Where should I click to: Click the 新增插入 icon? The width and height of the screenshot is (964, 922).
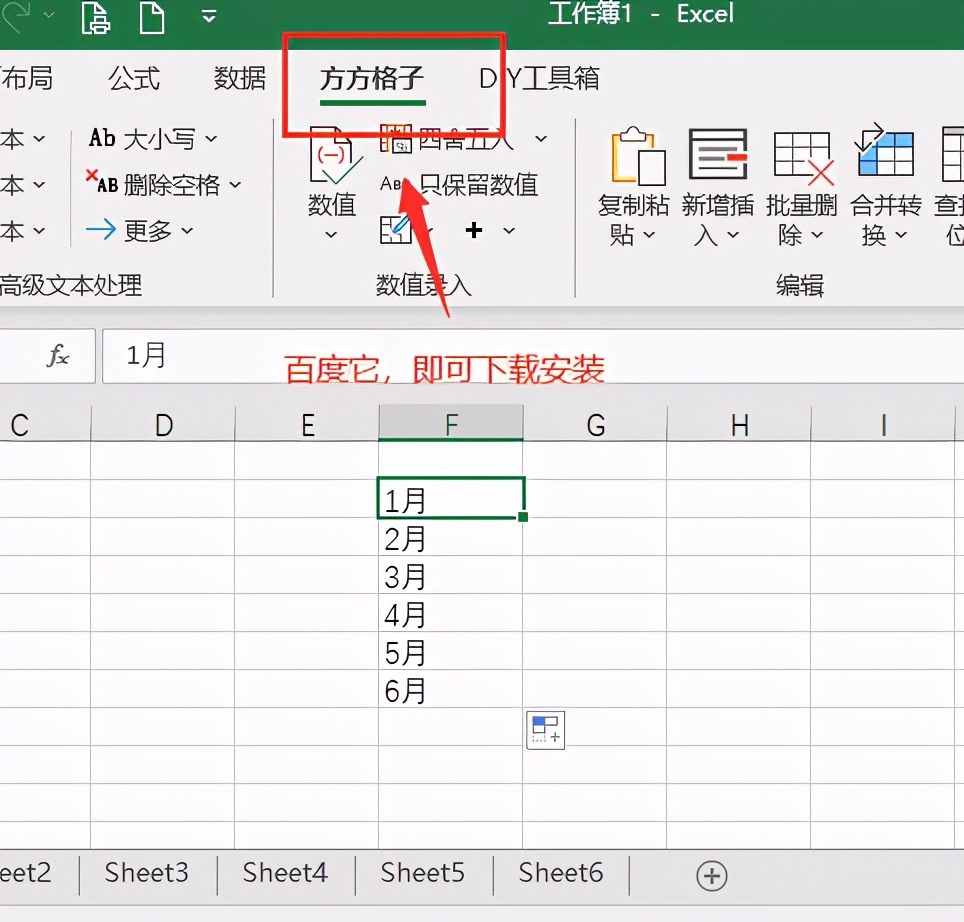[718, 154]
